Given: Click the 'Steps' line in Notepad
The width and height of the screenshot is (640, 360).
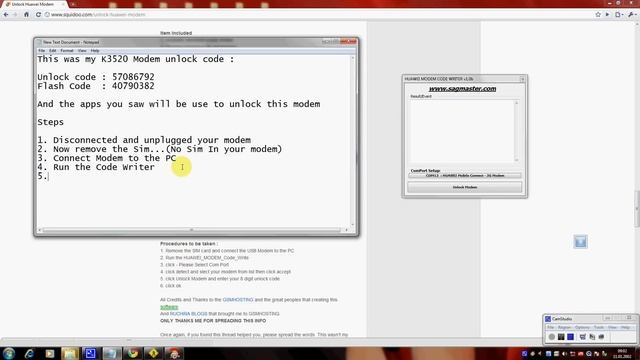Looking at the screenshot, I should 51,122.
